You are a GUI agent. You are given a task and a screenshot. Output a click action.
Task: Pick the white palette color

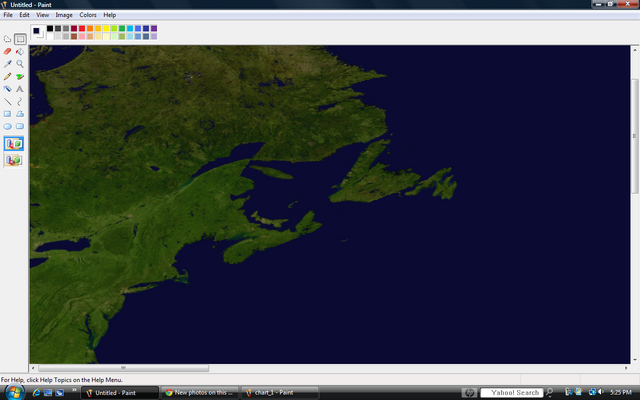click(x=50, y=36)
